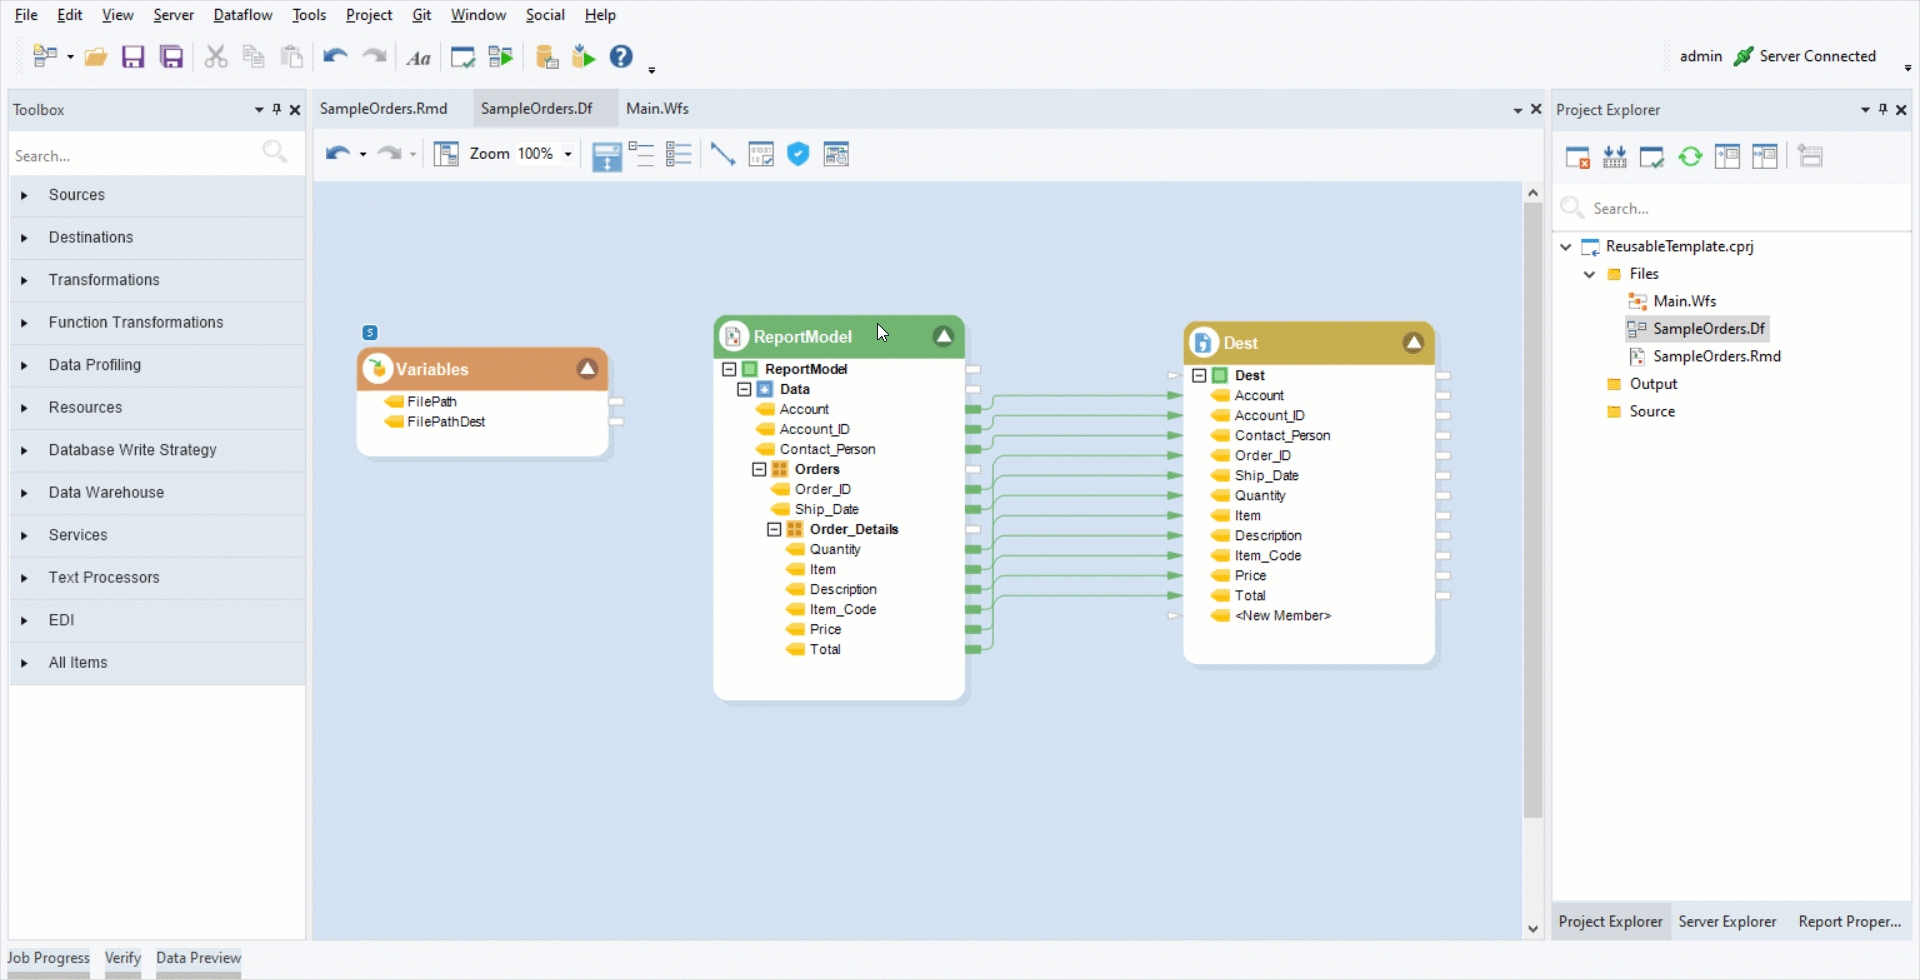Select the diagonal link line tool icon

722,154
